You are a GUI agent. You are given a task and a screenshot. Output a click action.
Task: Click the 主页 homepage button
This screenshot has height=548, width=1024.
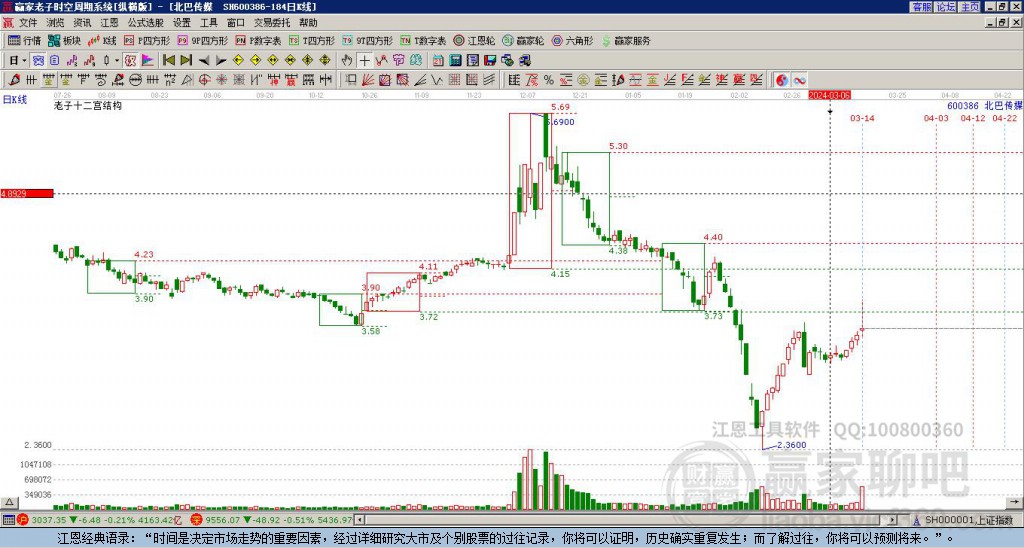969,6
